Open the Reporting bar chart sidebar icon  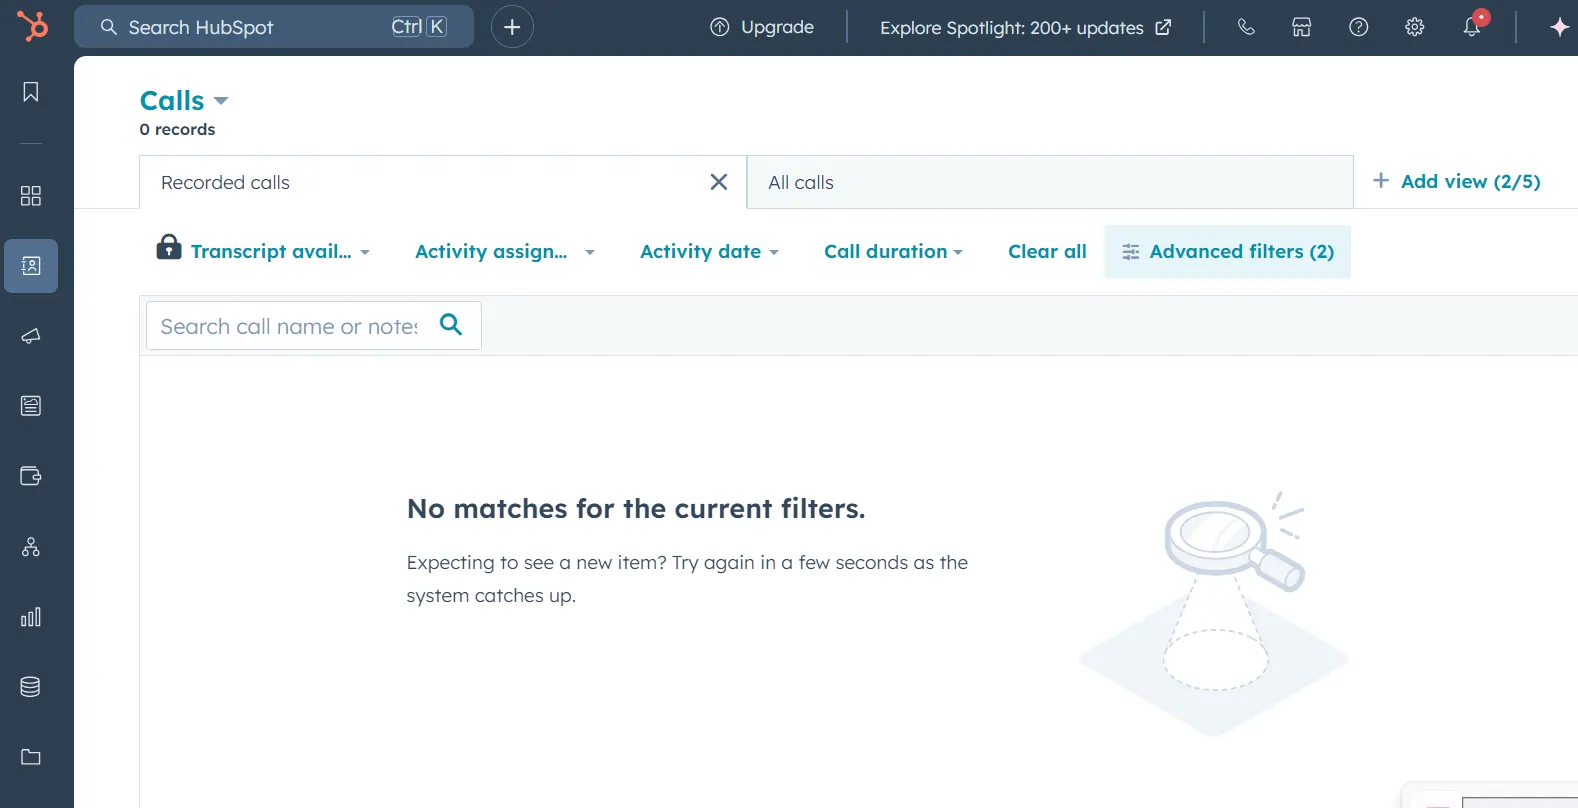coord(31,617)
